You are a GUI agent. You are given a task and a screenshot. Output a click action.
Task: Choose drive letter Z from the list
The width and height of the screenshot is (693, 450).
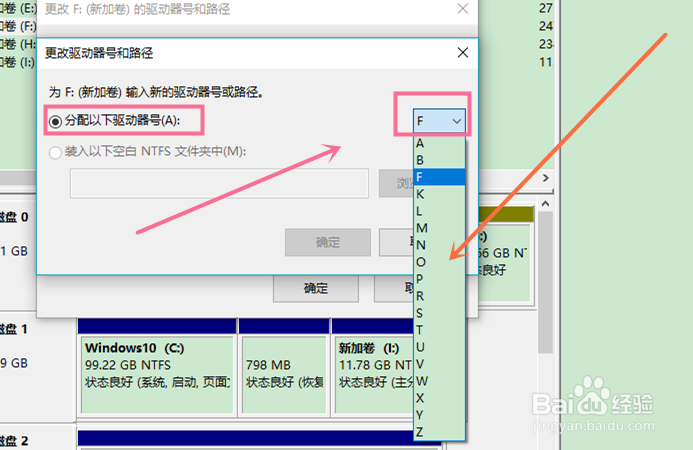pyautogui.click(x=439, y=432)
